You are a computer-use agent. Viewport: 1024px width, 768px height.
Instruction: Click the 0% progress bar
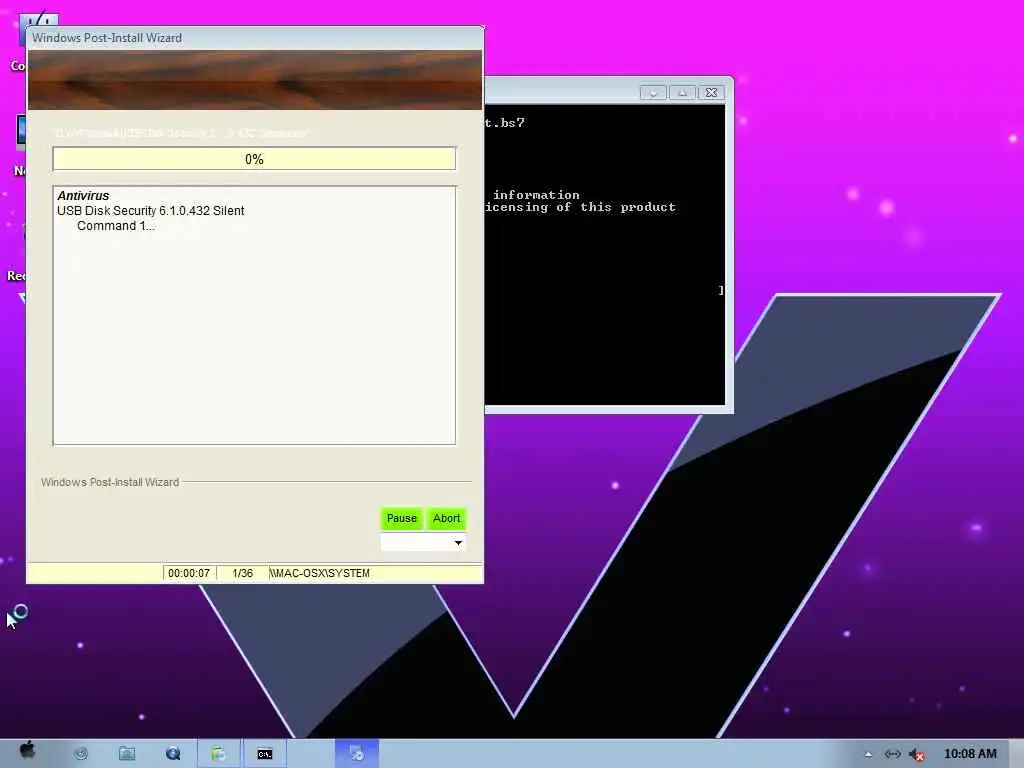coord(254,159)
